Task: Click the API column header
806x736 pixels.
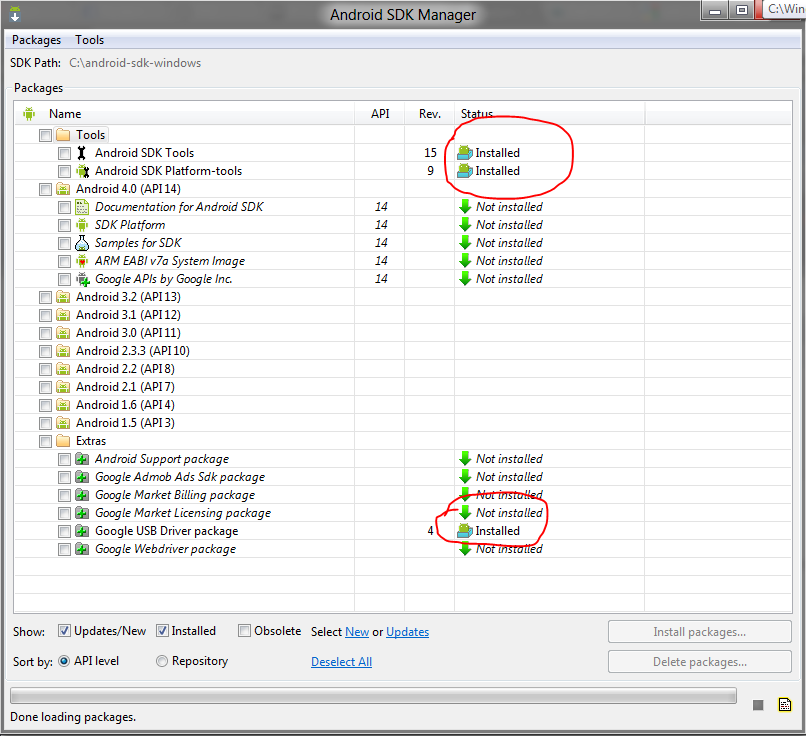Action: point(380,114)
